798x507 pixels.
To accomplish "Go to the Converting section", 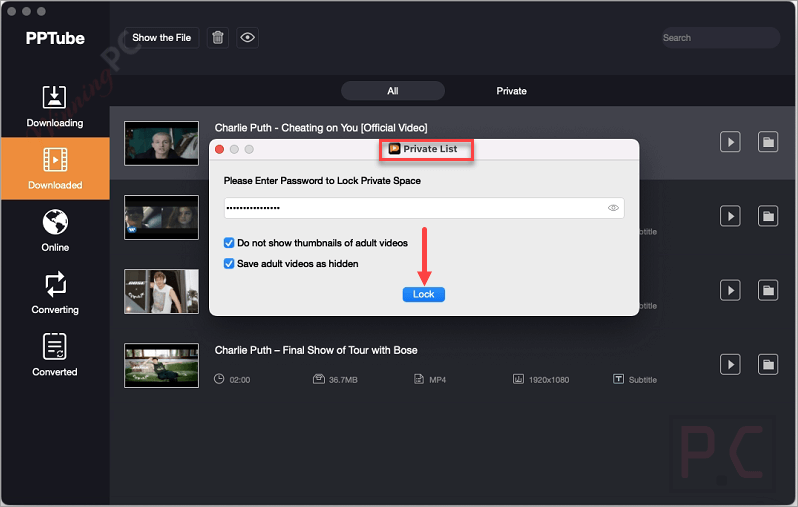I will 55,293.
